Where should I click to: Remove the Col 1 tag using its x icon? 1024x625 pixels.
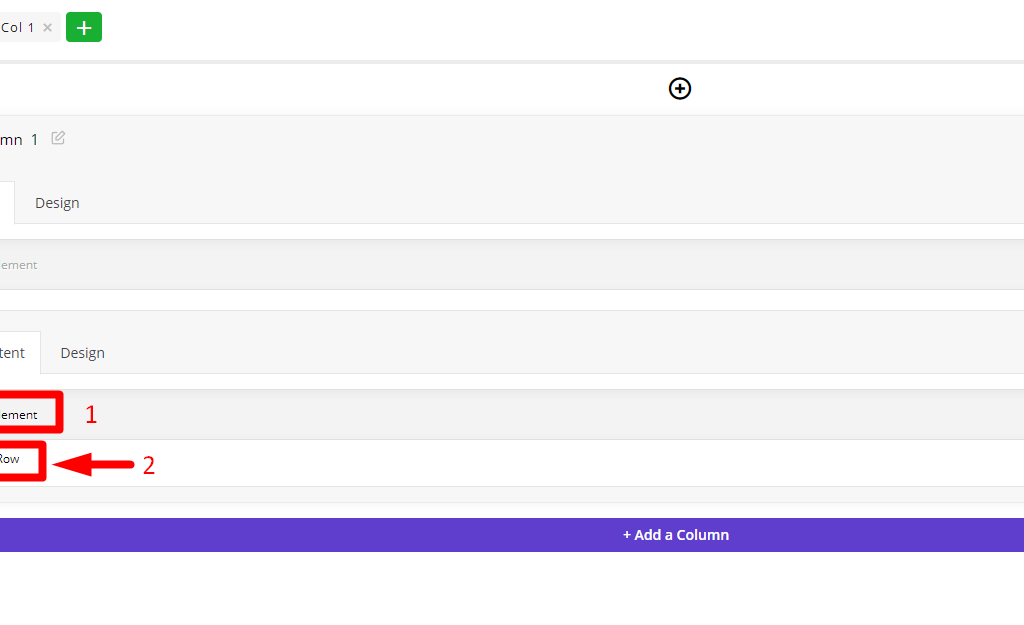47,27
